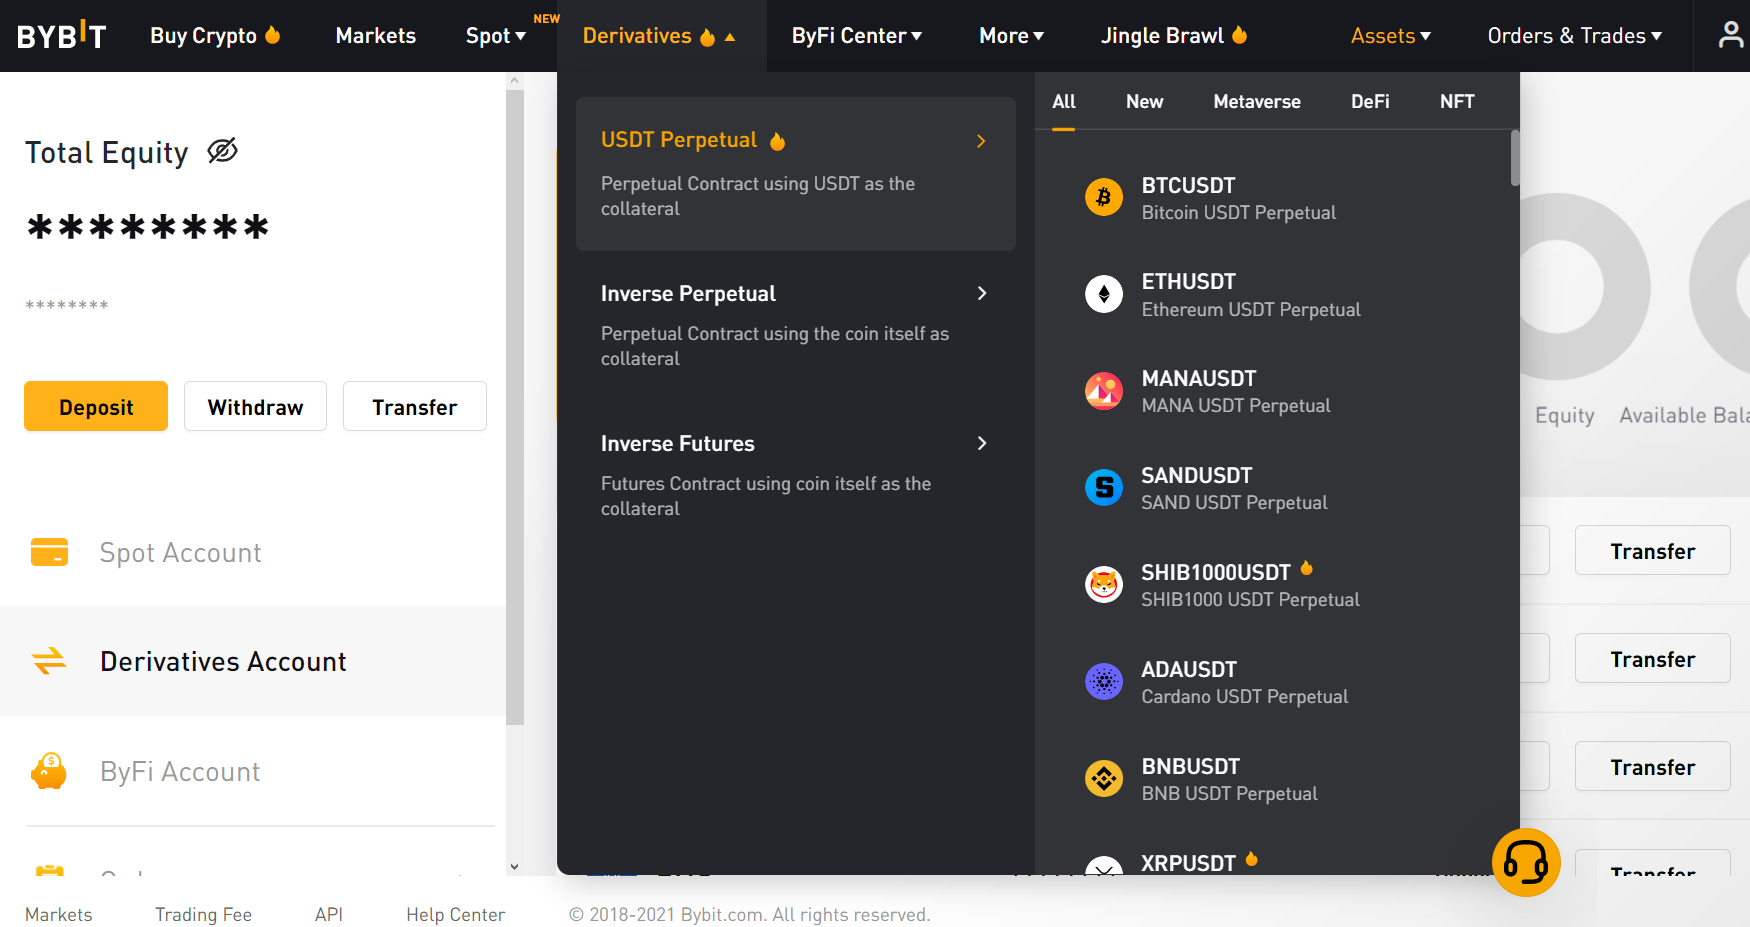Expand the Spot dropdown menu

(x=495, y=36)
